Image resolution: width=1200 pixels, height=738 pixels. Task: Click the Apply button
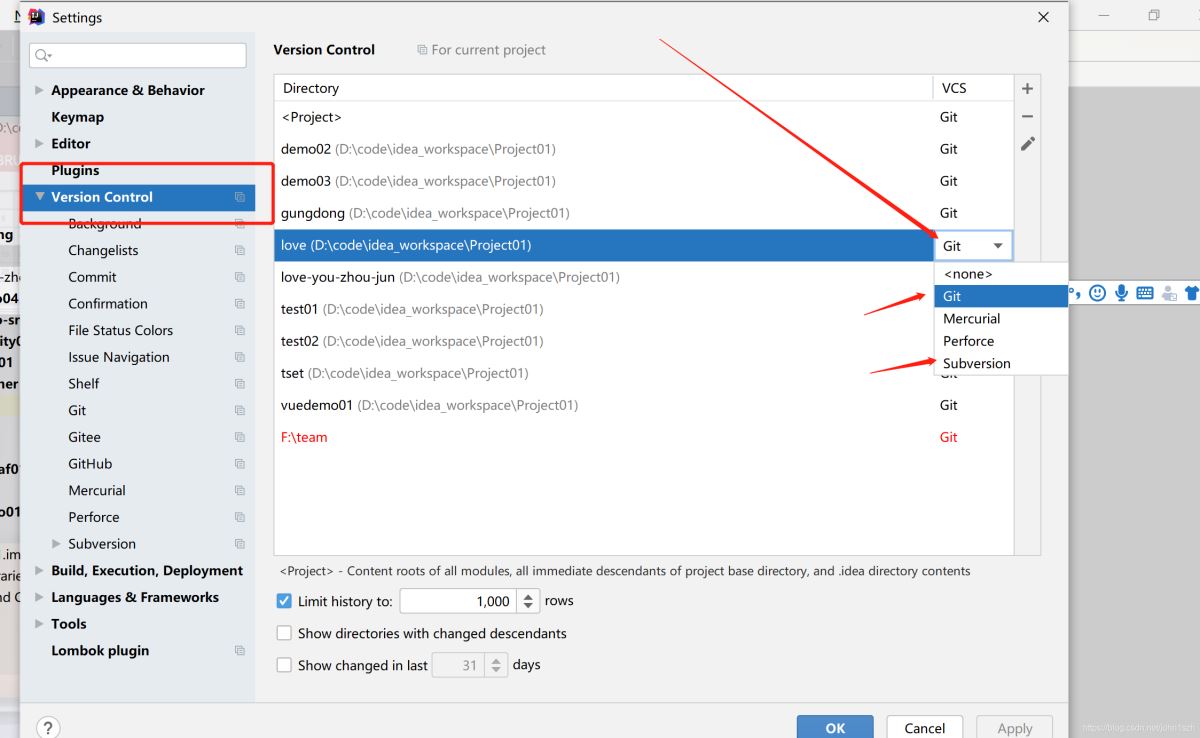click(1014, 728)
